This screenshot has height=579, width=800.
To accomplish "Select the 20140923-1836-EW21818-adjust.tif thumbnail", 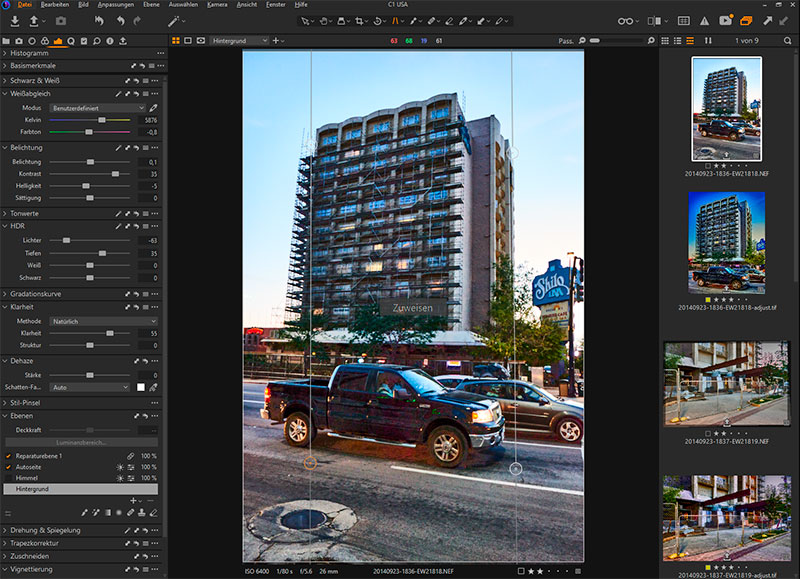I will pyautogui.click(x=727, y=243).
